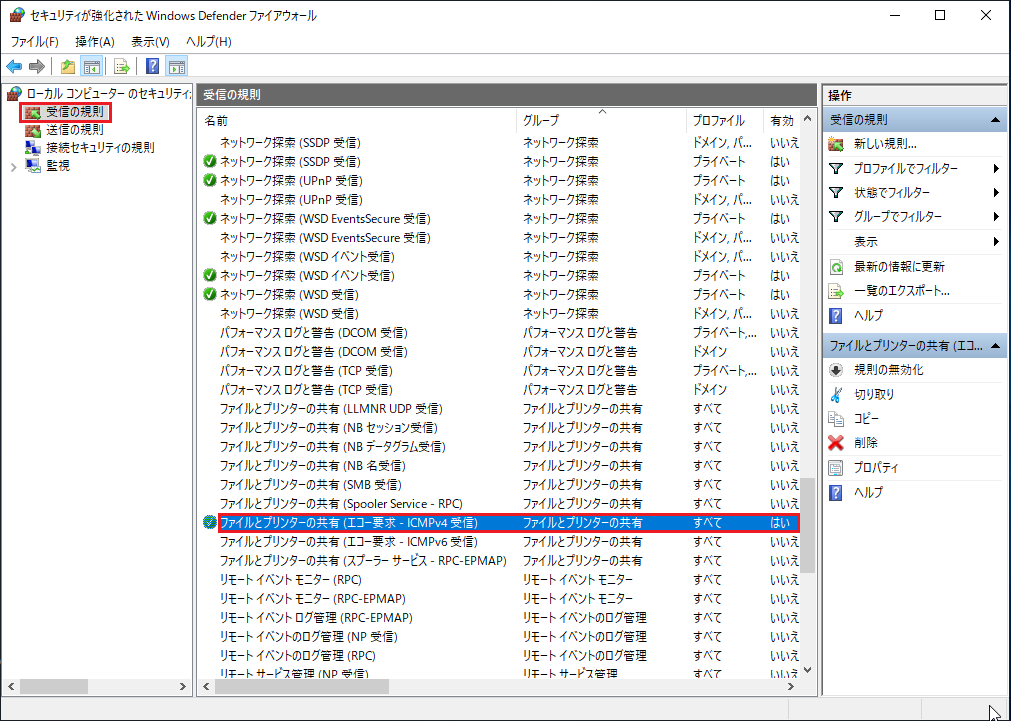Click 一覧のエクスポート... action link
This screenshot has height=721, width=1011.
[901, 291]
